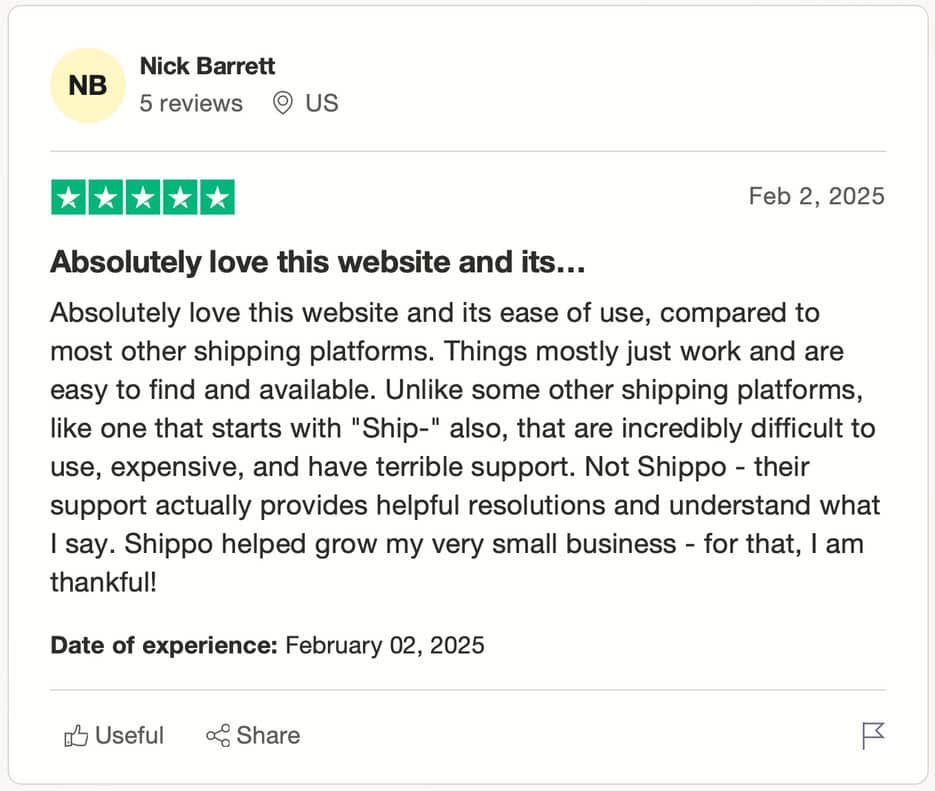Click the fourth green rating star

(x=180, y=197)
